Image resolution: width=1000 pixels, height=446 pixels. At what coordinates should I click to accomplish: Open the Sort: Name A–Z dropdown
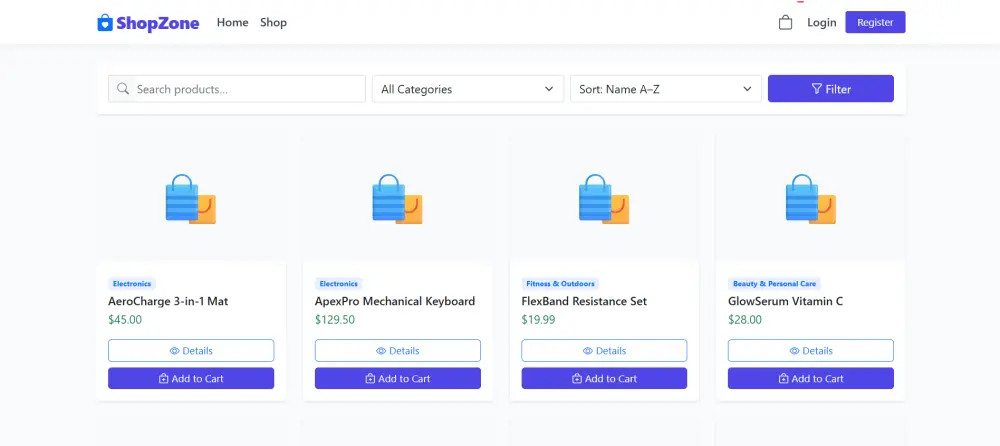point(666,89)
